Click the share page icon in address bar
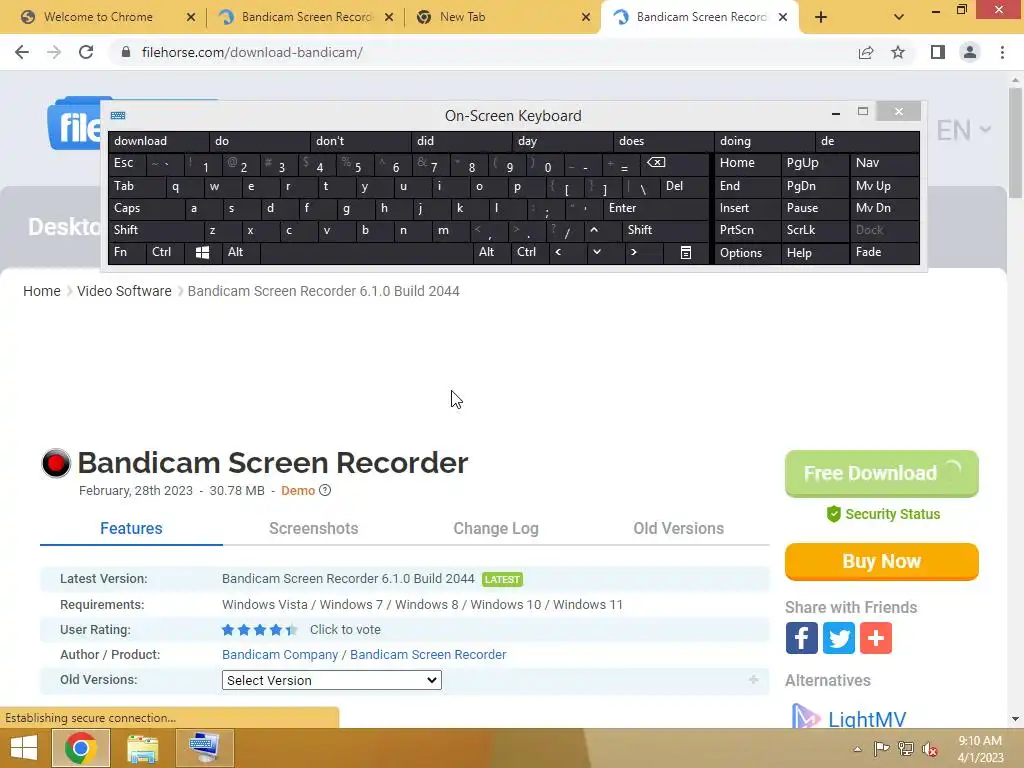 click(866, 52)
